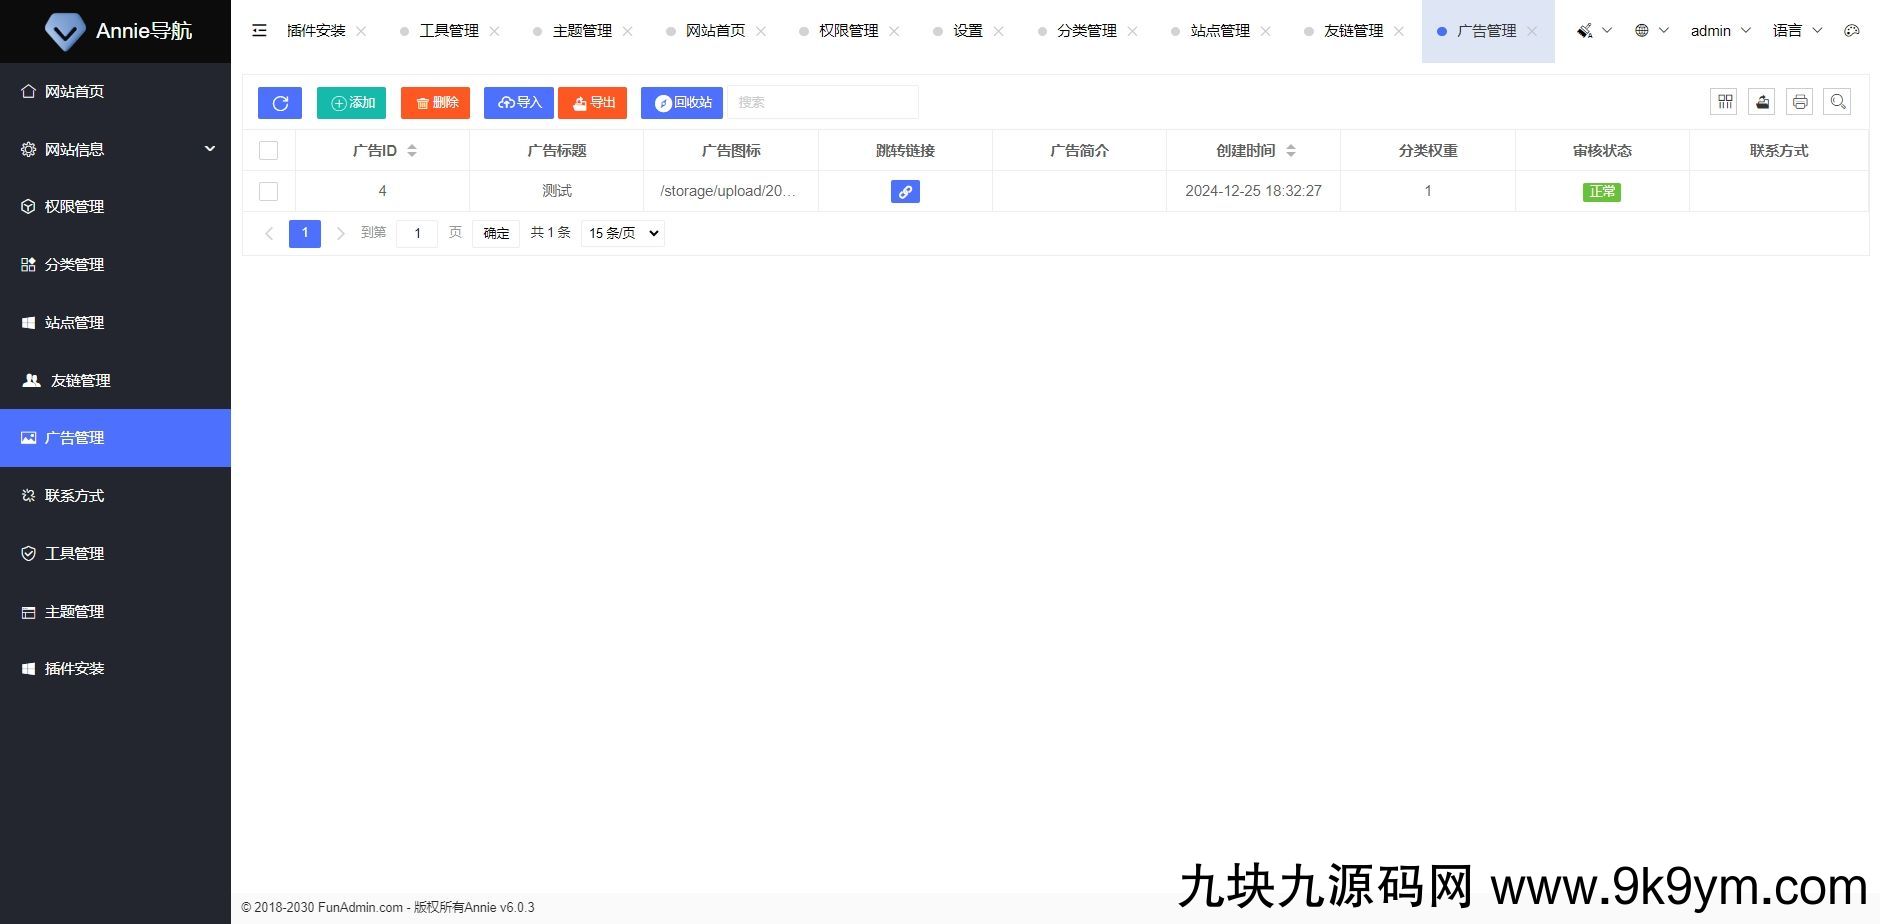Close the 工具管理 tab
The image size is (1880, 924).
tap(494, 31)
